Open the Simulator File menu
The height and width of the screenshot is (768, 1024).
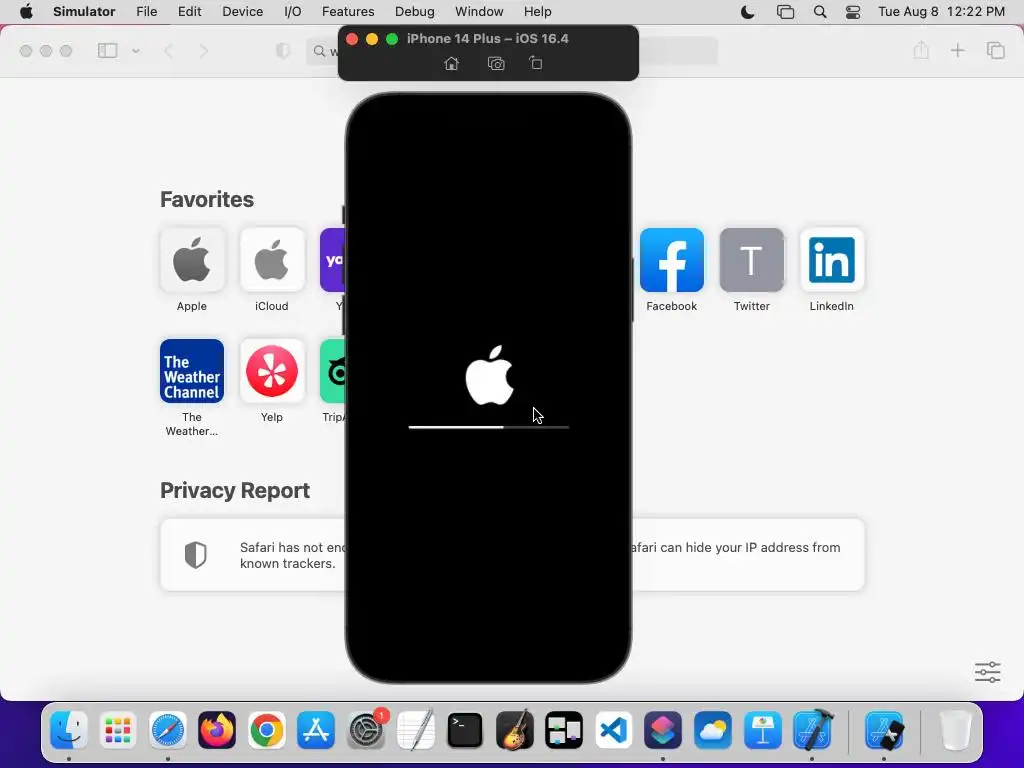pos(146,12)
